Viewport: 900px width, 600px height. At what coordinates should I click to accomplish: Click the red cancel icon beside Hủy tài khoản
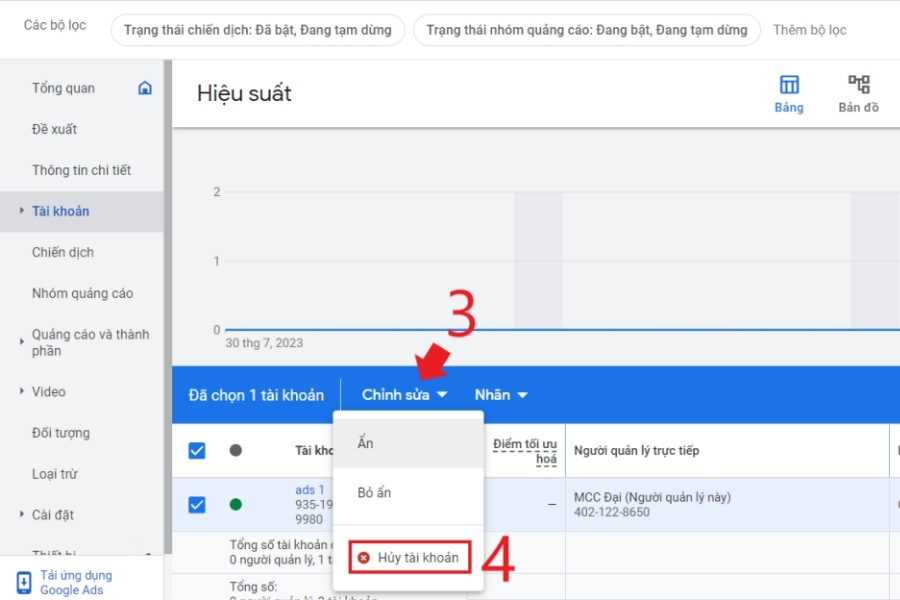click(363, 558)
